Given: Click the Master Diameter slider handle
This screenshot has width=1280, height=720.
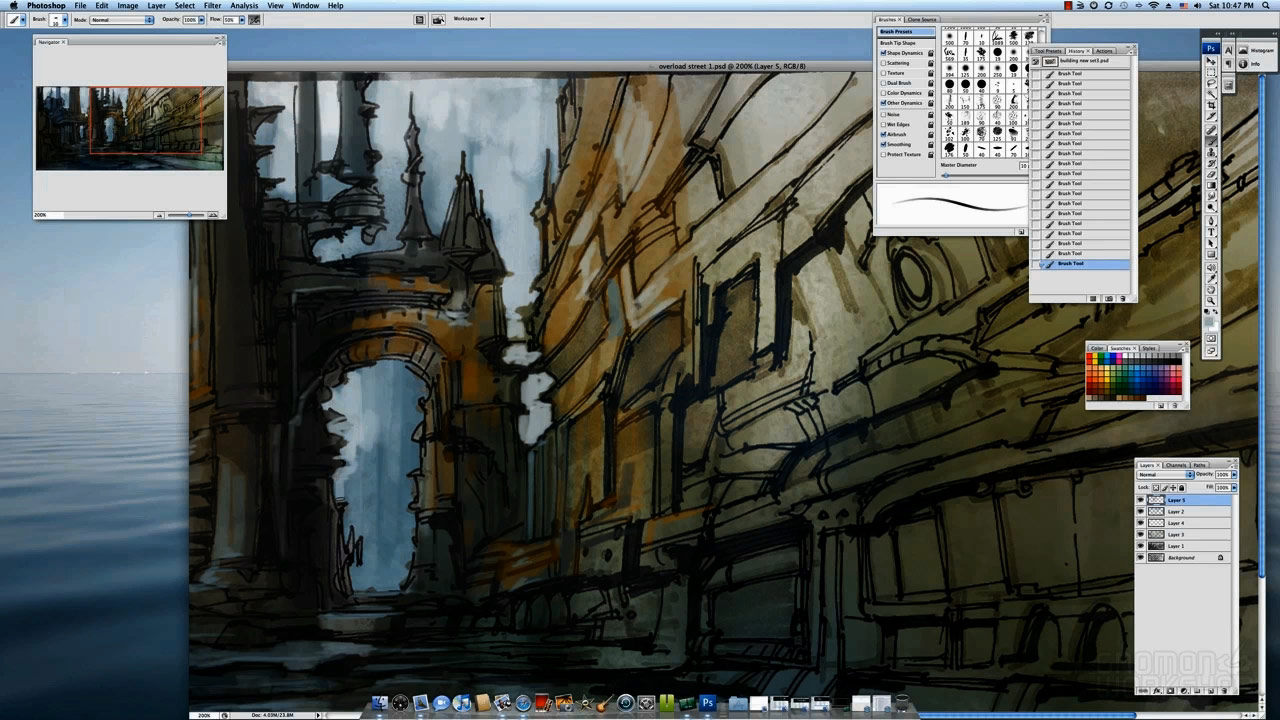Looking at the screenshot, I should pos(945,176).
